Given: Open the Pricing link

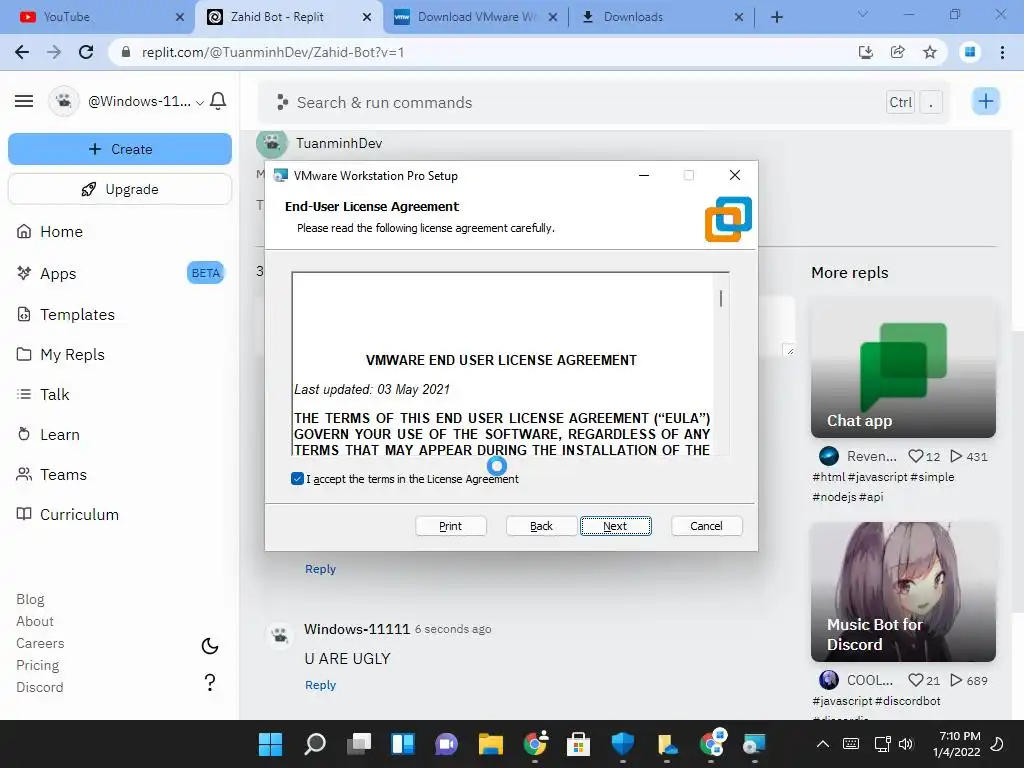Looking at the screenshot, I should pyautogui.click(x=37, y=665).
